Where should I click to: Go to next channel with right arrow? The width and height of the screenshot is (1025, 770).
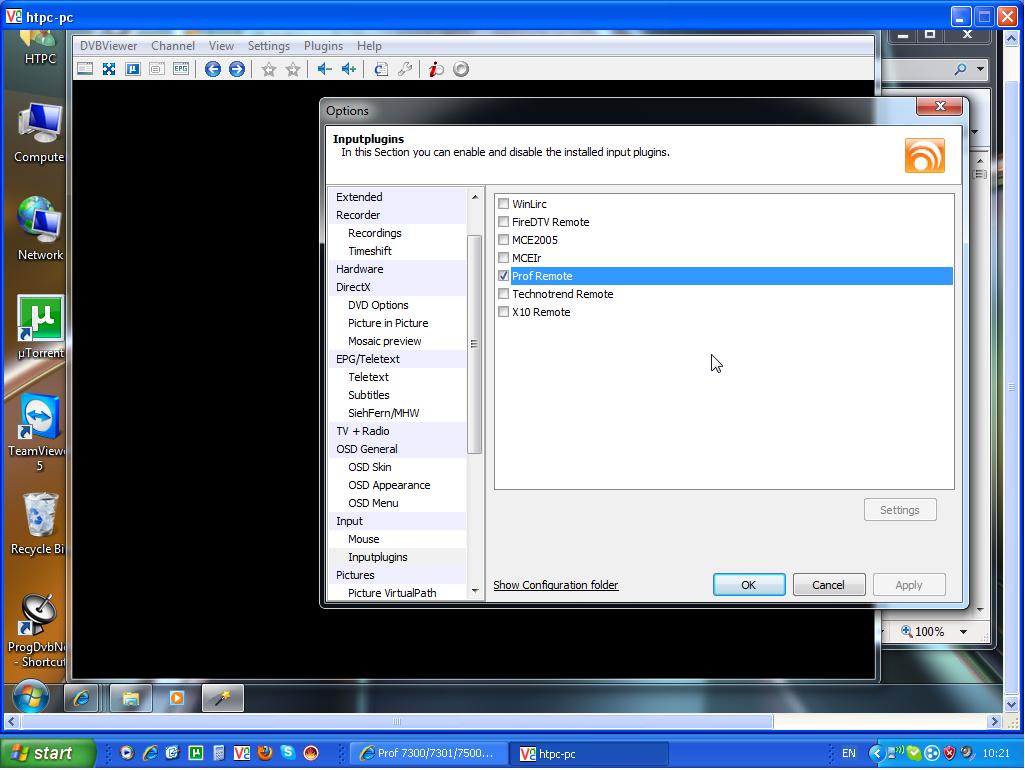pos(237,69)
